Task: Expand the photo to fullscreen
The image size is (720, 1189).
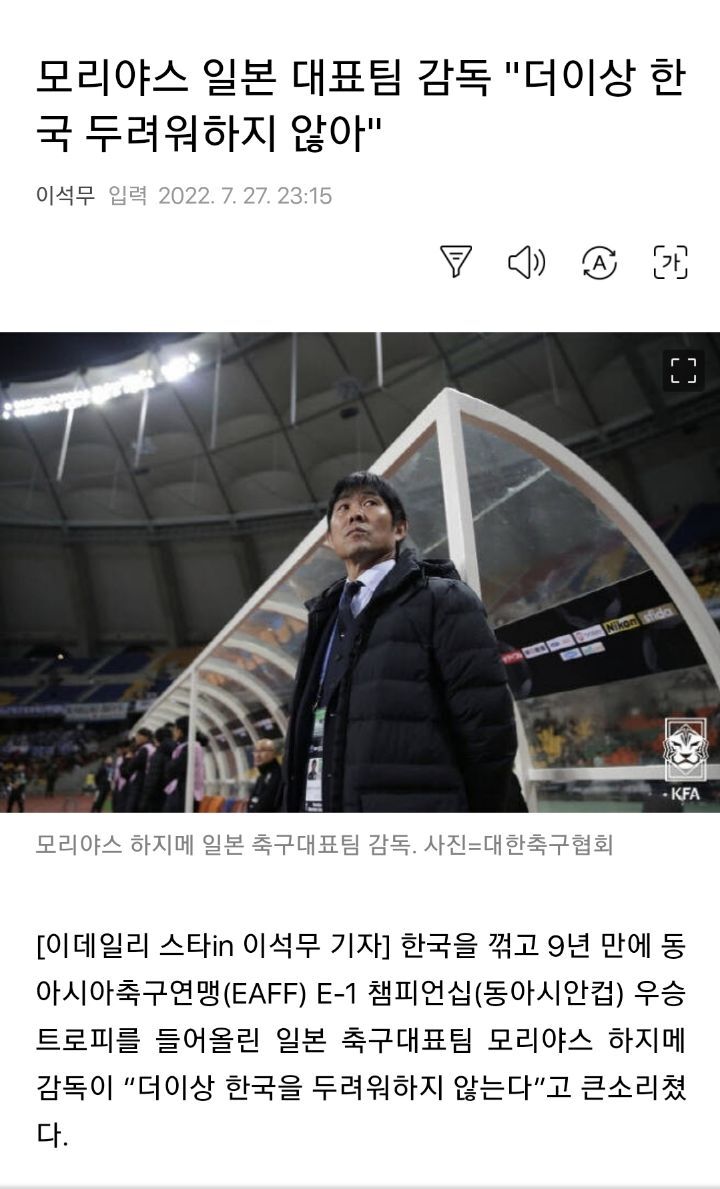Action: tap(683, 371)
